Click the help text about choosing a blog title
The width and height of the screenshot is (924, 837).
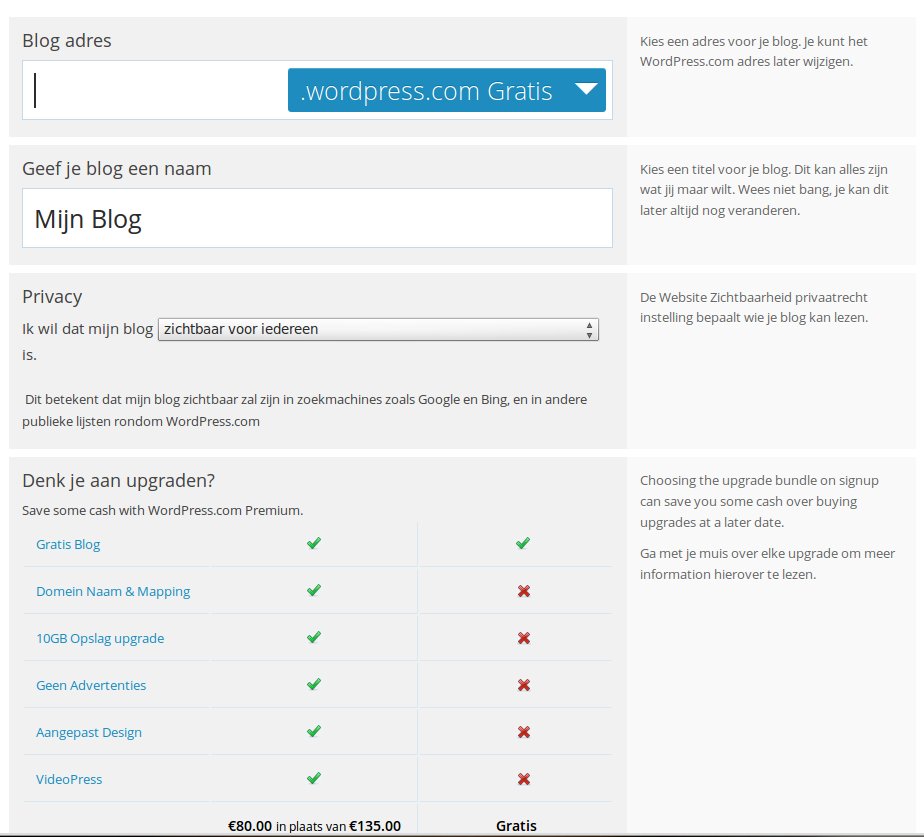[764, 190]
